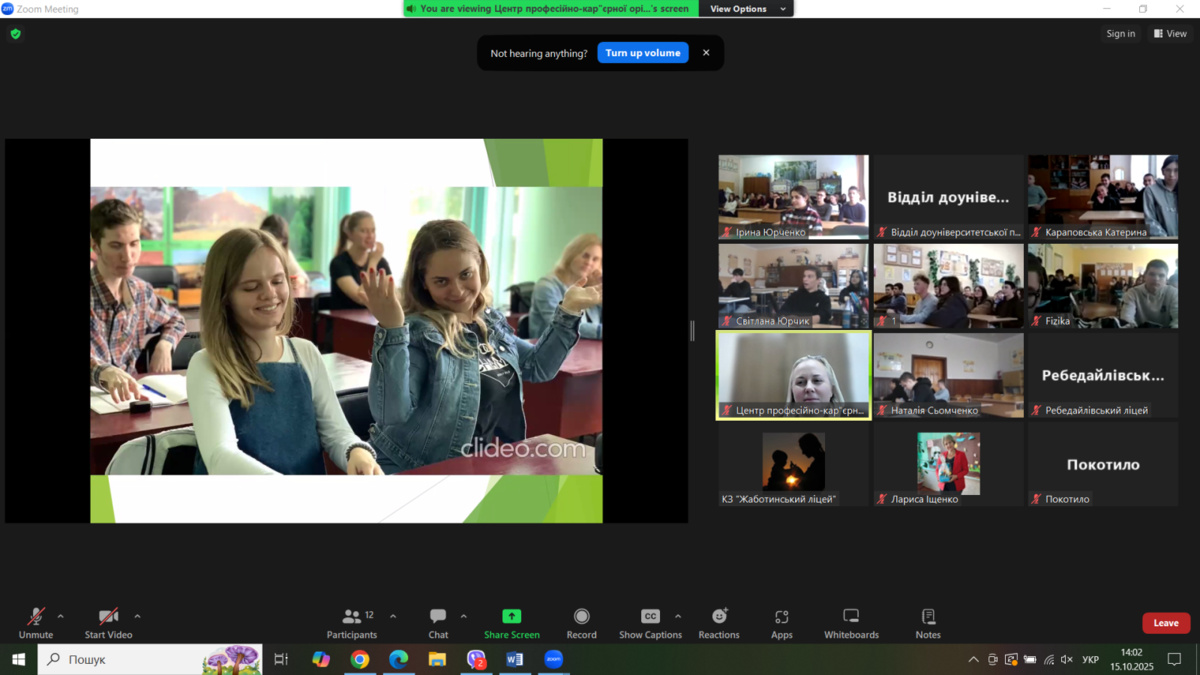Turn on camera with Start Video
The width and height of the screenshot is (1200, 675).
(108, 622)
